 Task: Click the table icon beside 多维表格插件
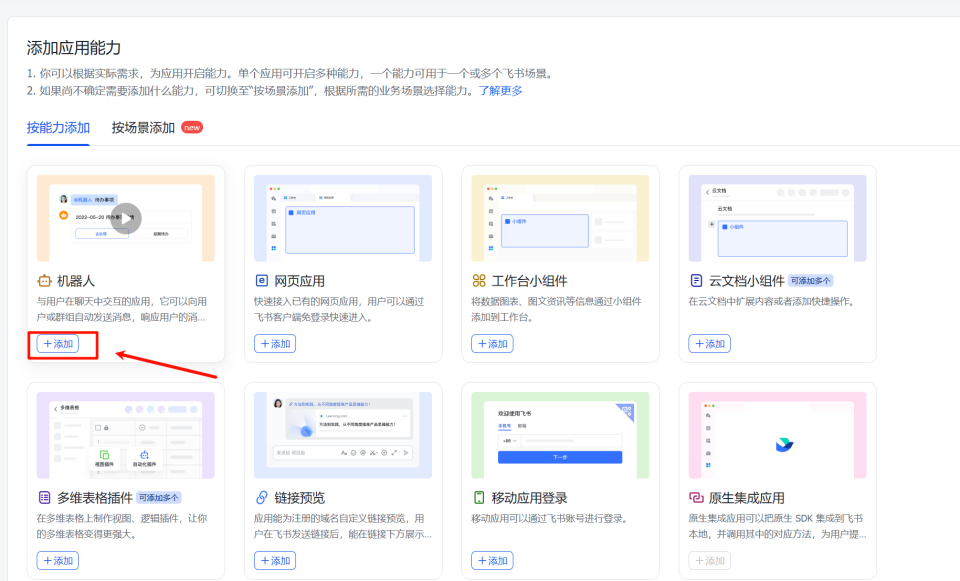44,498
